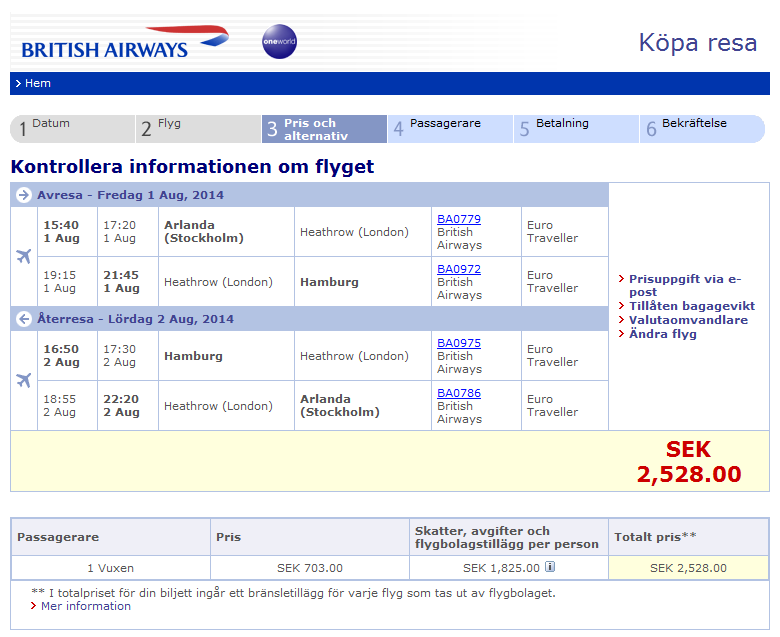Select step 5 Betalning
This screenshot has width=780, height=637.
click(x=576, y=129)
